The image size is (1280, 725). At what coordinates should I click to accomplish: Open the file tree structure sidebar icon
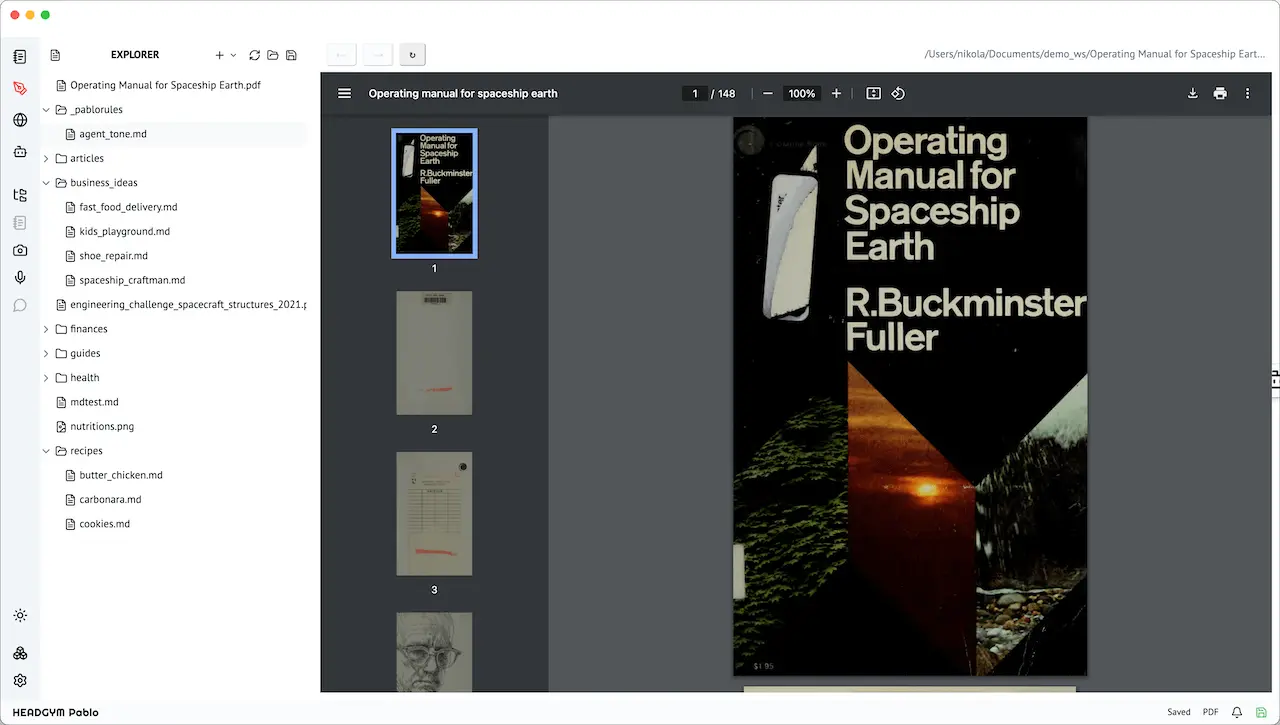[20, 195]
